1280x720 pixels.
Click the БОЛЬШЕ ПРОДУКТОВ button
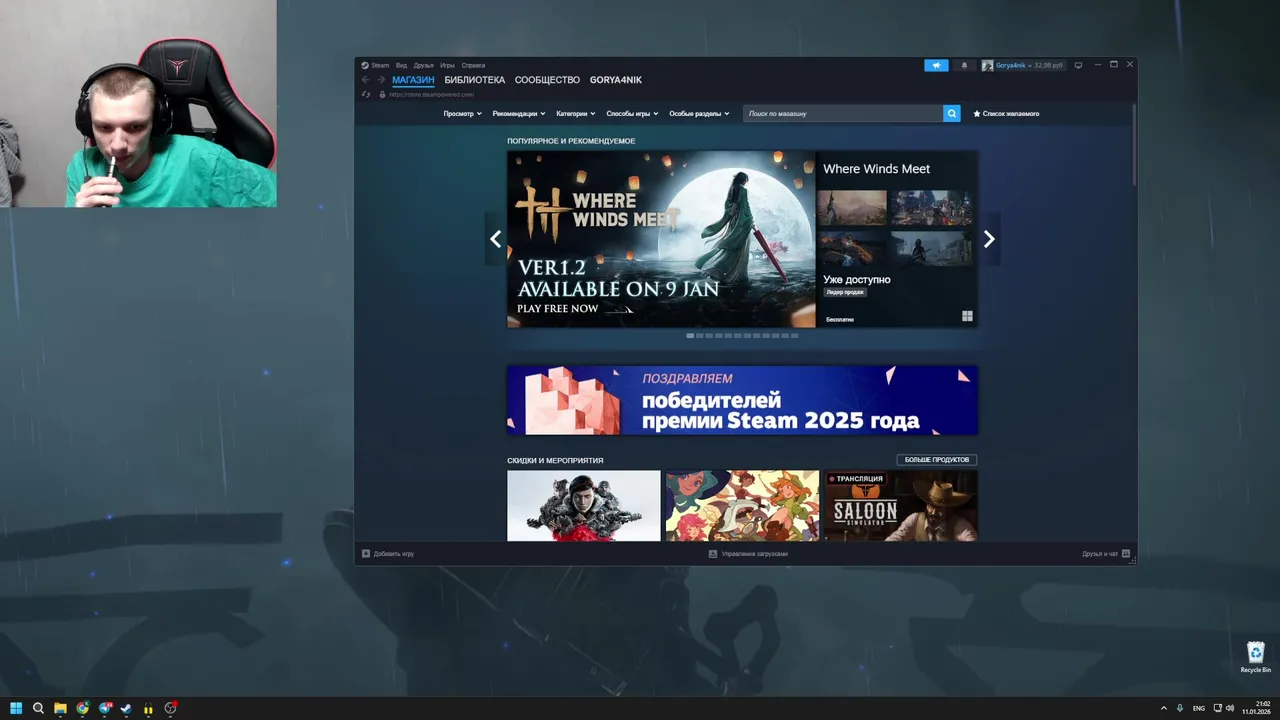click(x=937, y=460)
